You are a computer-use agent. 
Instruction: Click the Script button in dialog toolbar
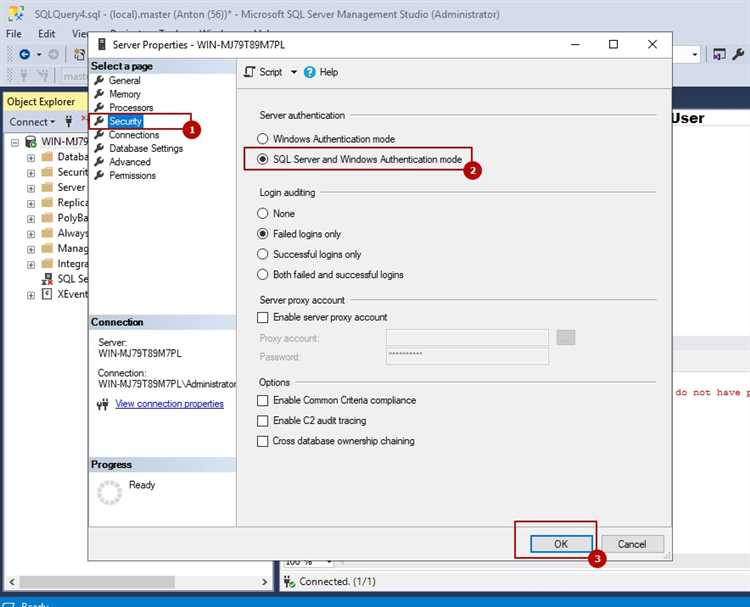click(x=263, y=72)
